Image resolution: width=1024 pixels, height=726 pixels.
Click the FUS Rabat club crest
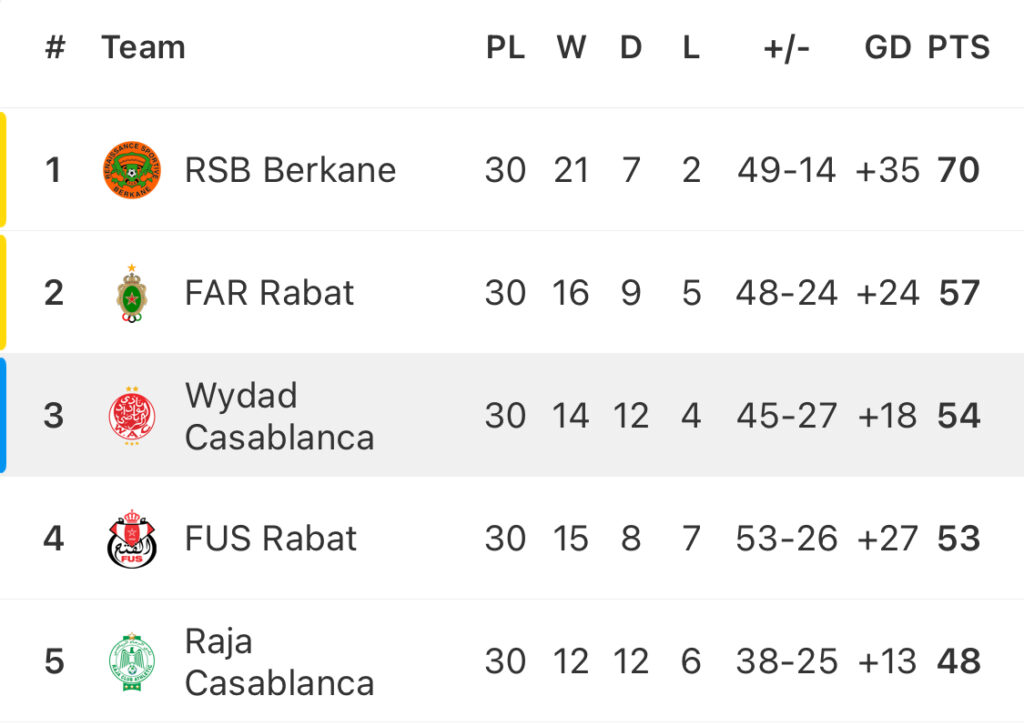(132, 539)
